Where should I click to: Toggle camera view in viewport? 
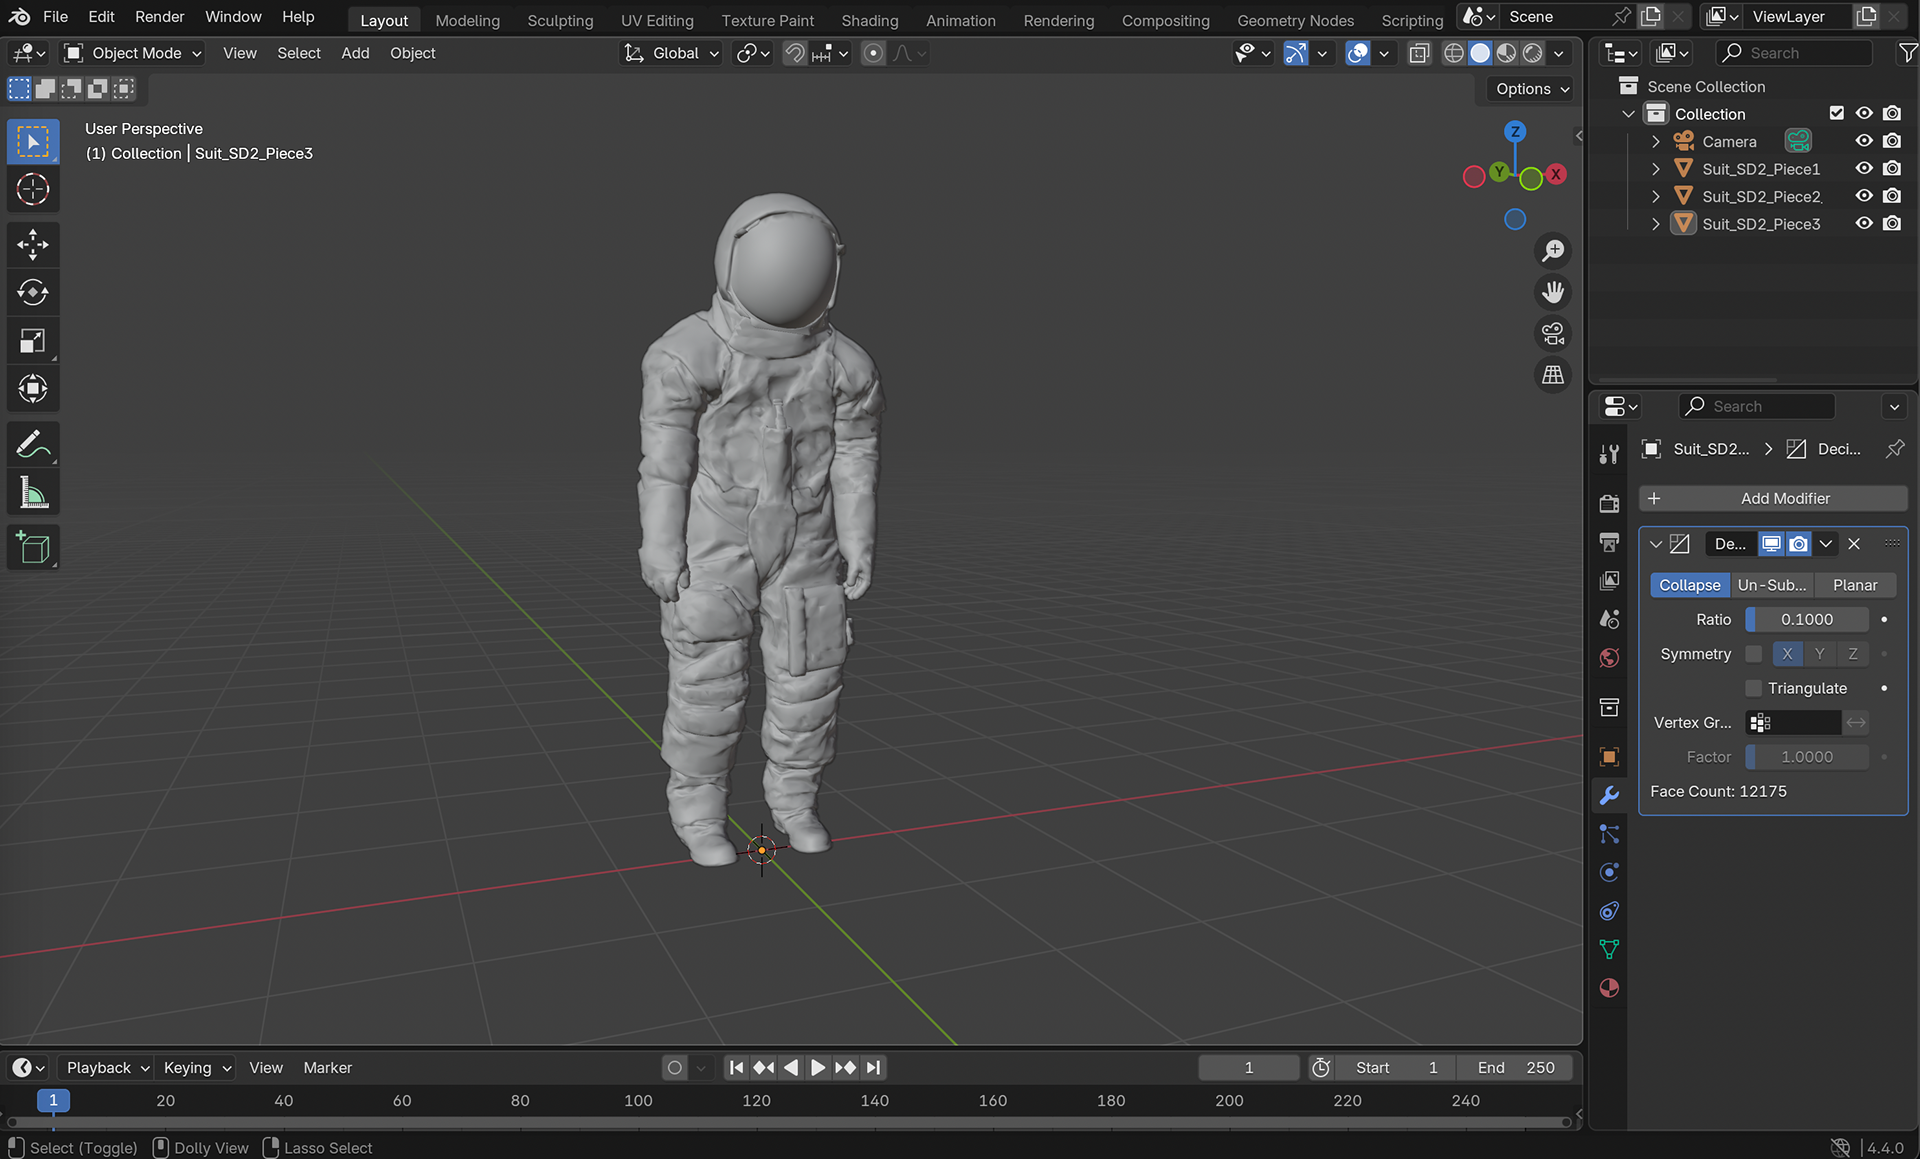point(1552,333)
